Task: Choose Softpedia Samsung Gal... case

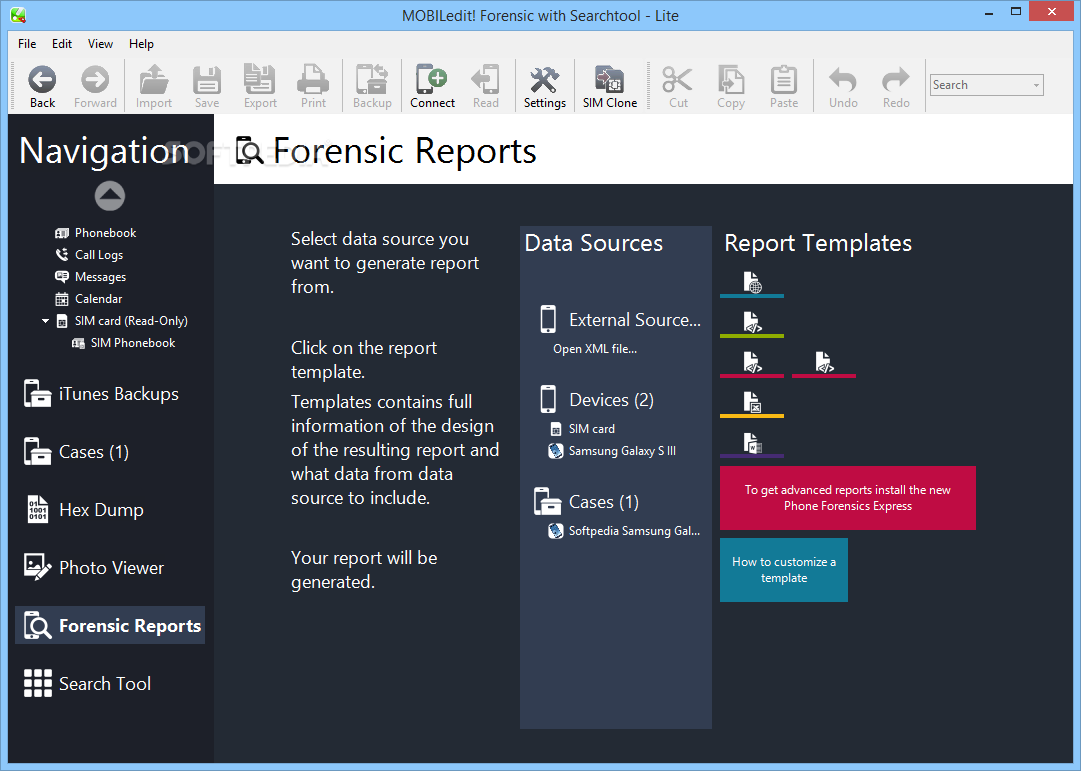Action: tap(625, 531)
